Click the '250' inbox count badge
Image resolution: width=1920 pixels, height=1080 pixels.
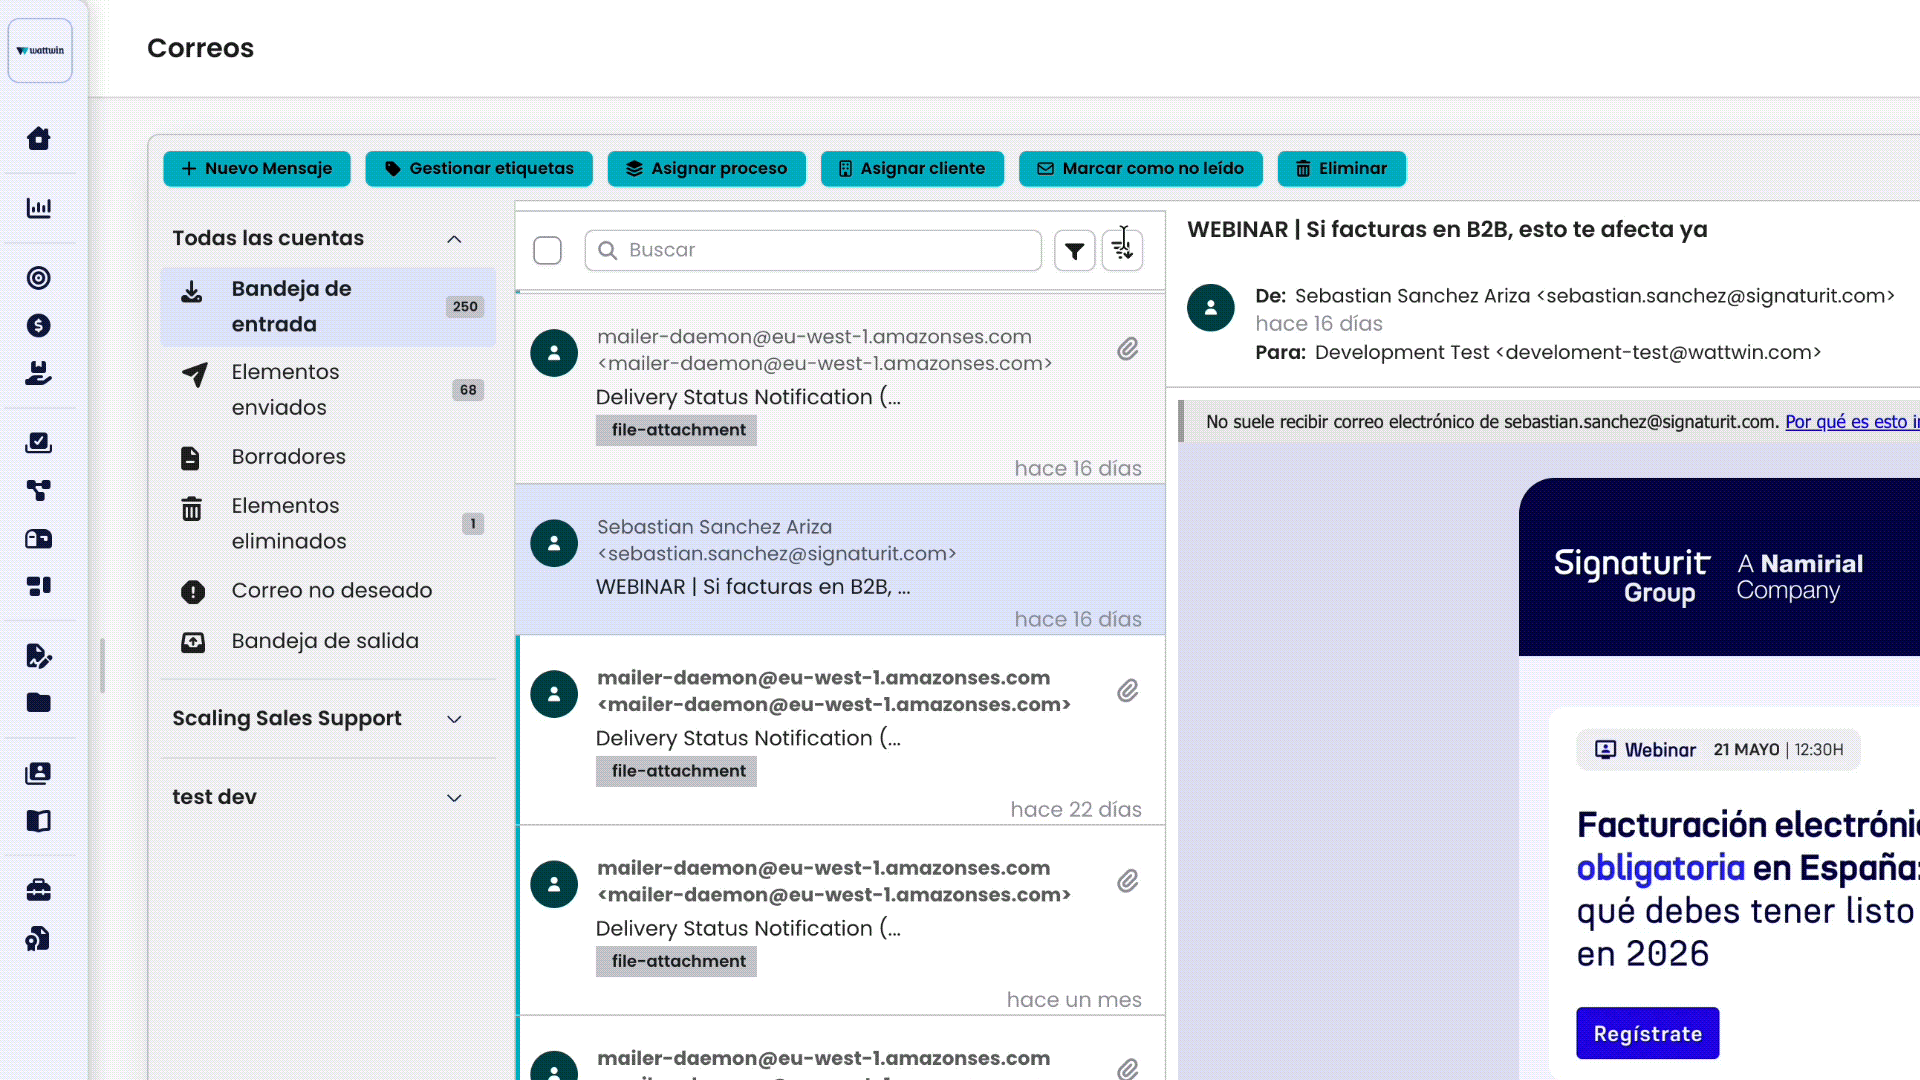465,307
